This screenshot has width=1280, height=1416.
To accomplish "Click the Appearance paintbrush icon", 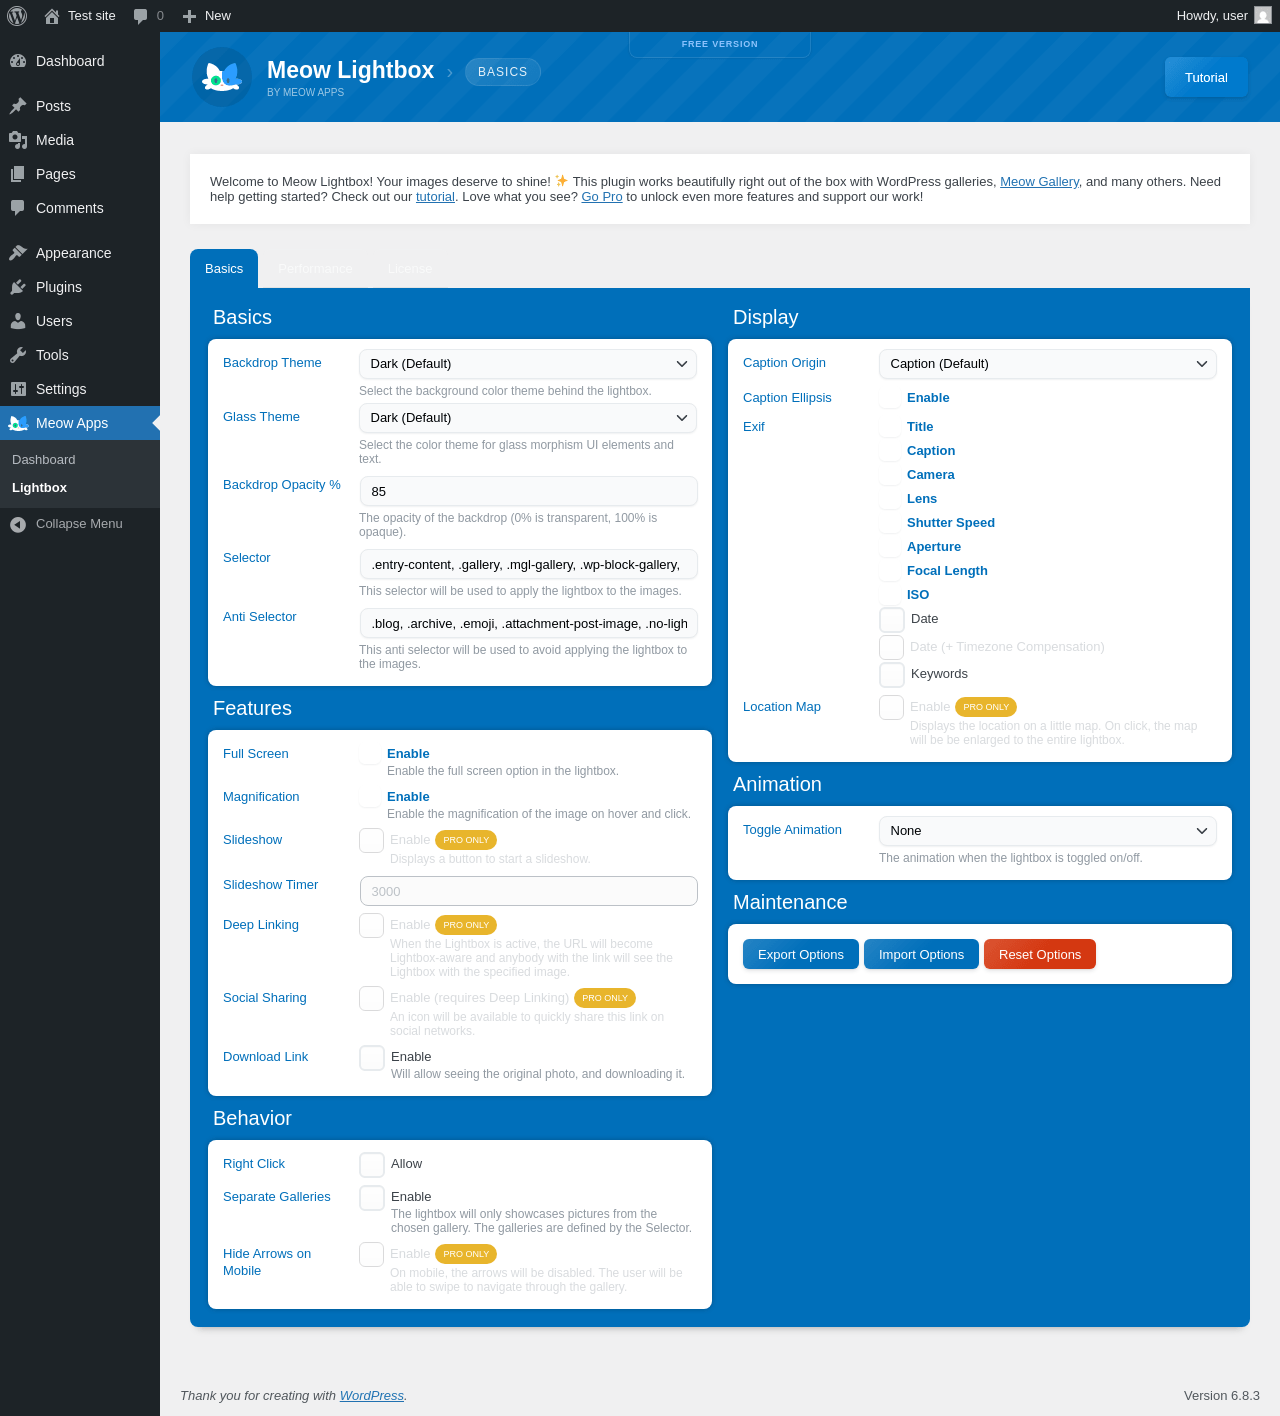I will (x=18, y=253).
